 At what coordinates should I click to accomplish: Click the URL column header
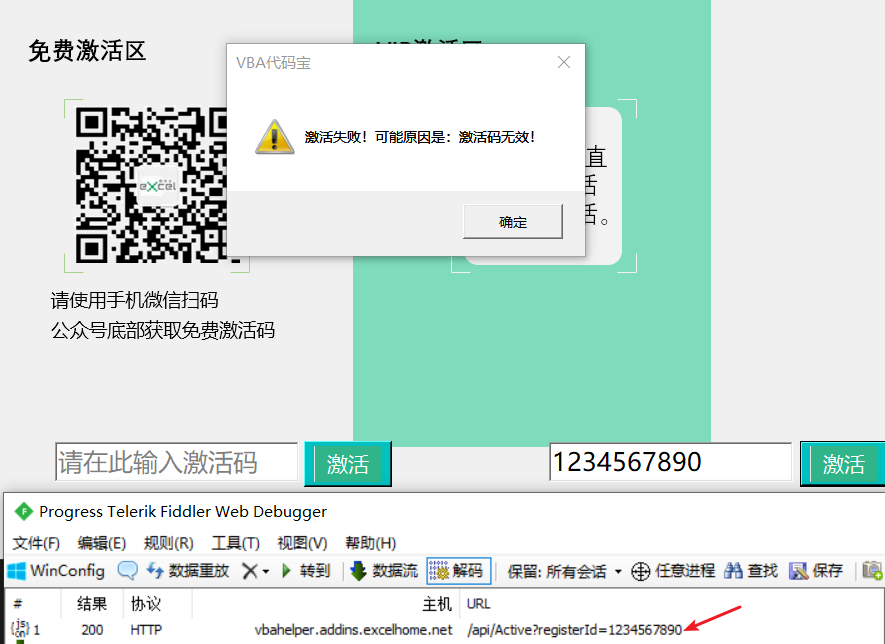479,604
